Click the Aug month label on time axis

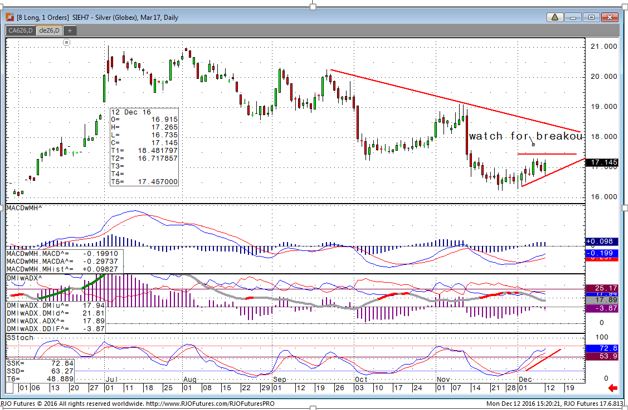click(189, 379)
